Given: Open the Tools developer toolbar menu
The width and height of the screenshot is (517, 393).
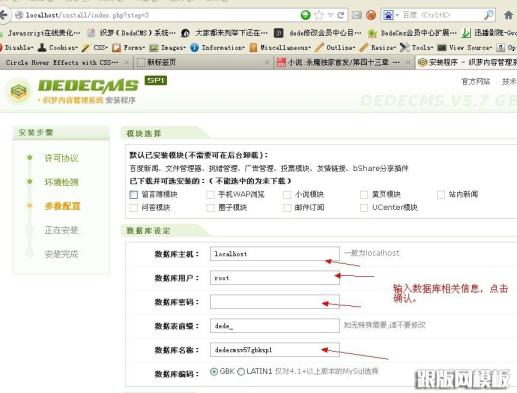Looking at the screenshot, I should 417,48.
